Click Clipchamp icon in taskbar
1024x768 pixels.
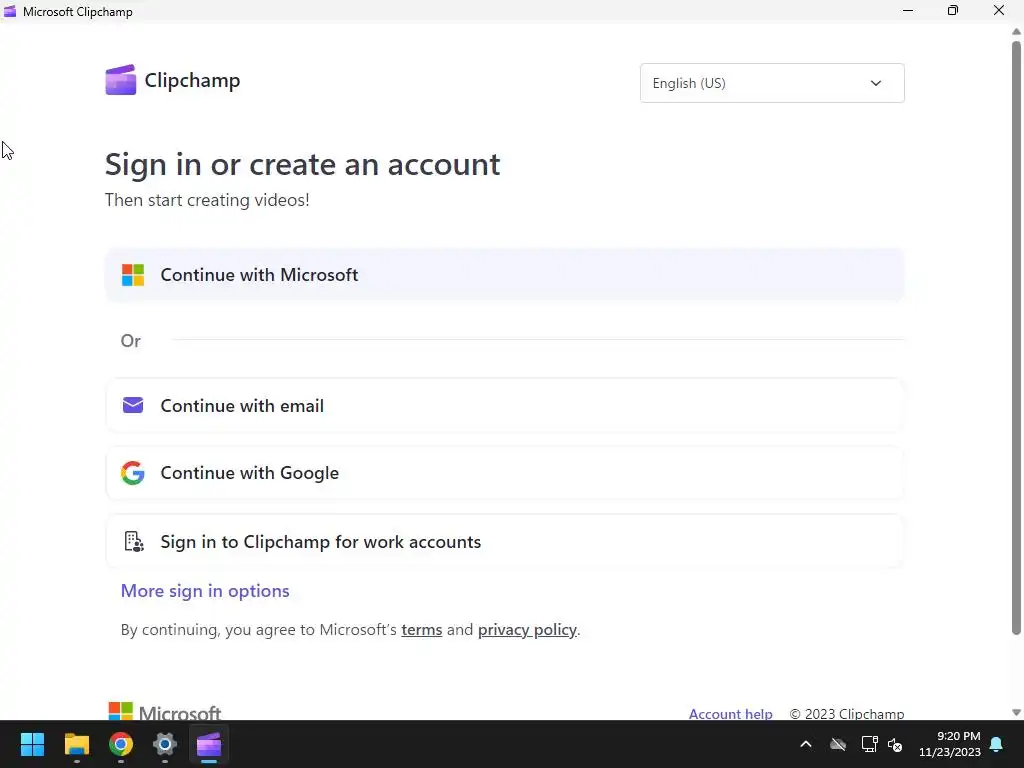pos(209,744)
